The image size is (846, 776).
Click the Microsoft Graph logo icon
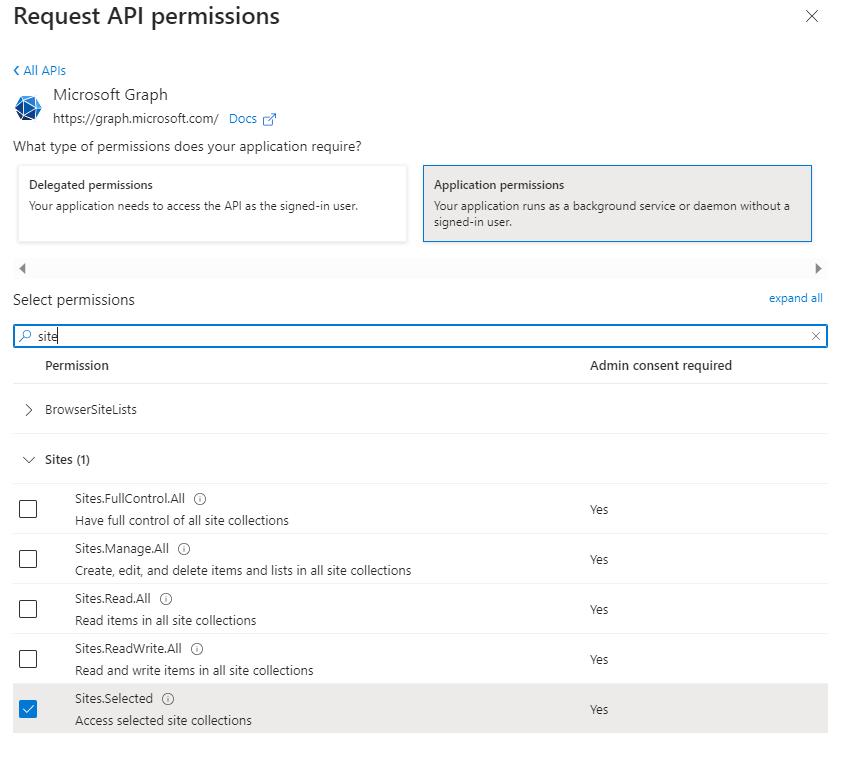coord(28,107)
